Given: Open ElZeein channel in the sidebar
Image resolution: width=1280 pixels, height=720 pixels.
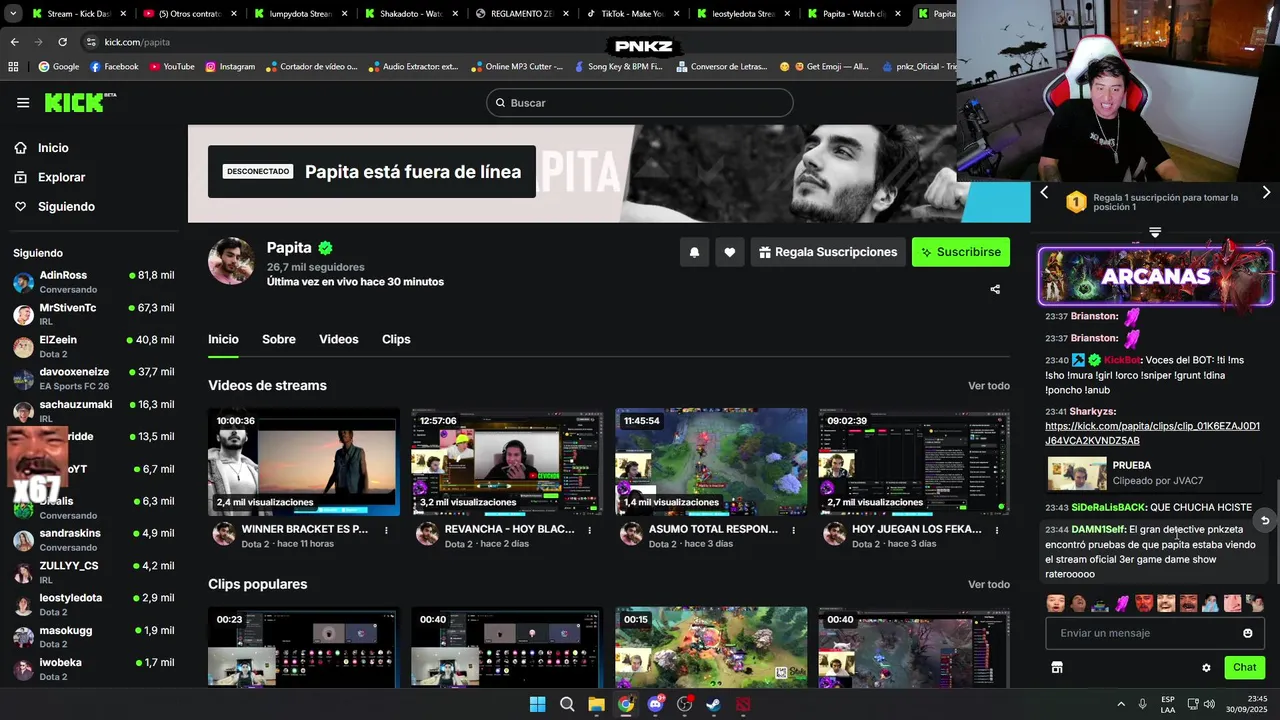Looking at the screenshot, I should click(93, 346).
